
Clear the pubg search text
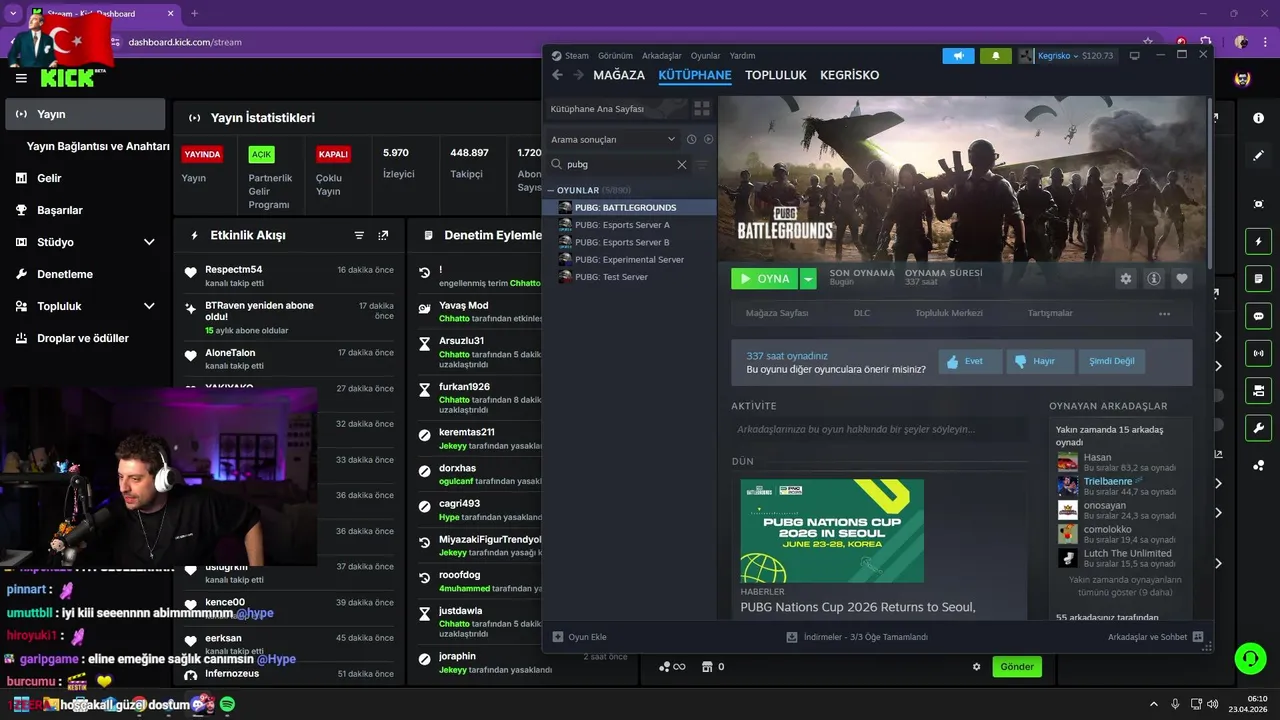(x=682, y=165)
